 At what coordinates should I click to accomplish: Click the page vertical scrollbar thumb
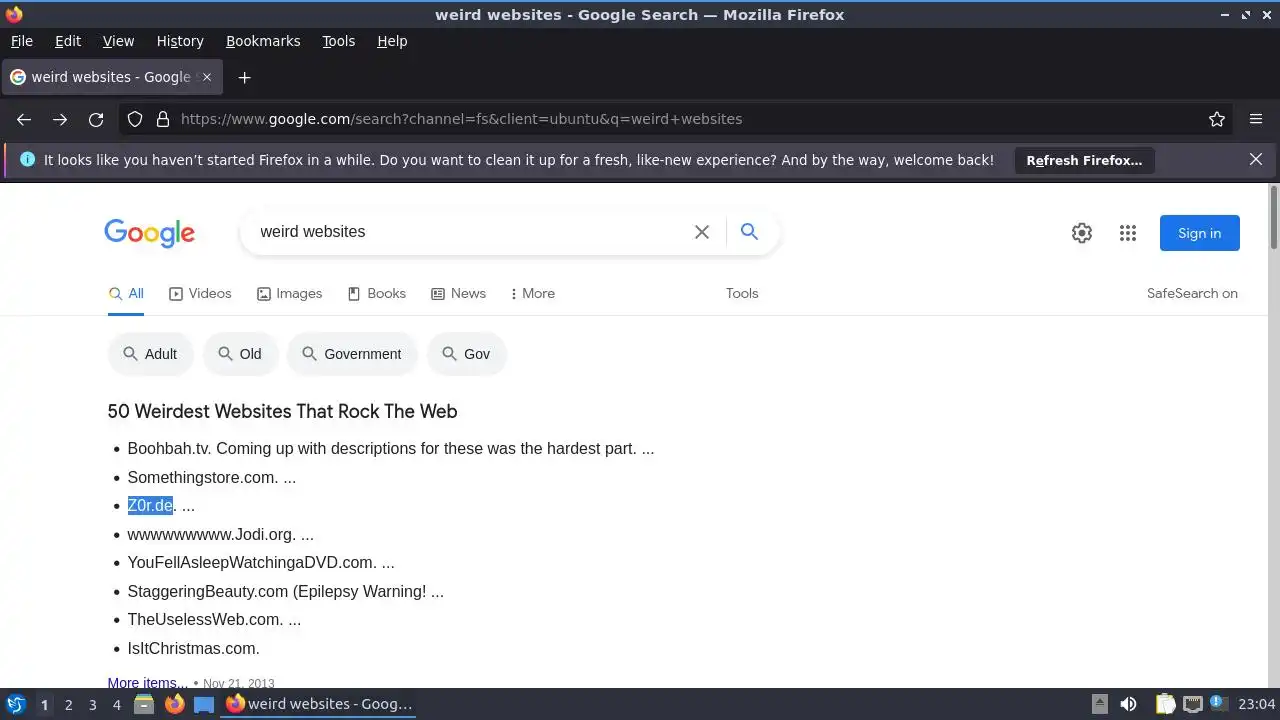click(1273, 218)
